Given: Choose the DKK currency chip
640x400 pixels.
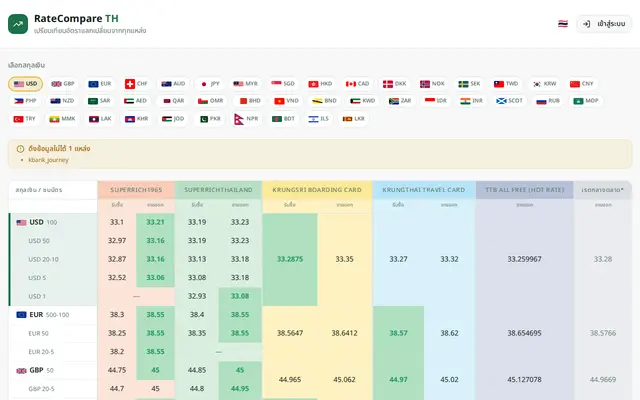Looking at the screenshot, I should click(x=394, y=84).
